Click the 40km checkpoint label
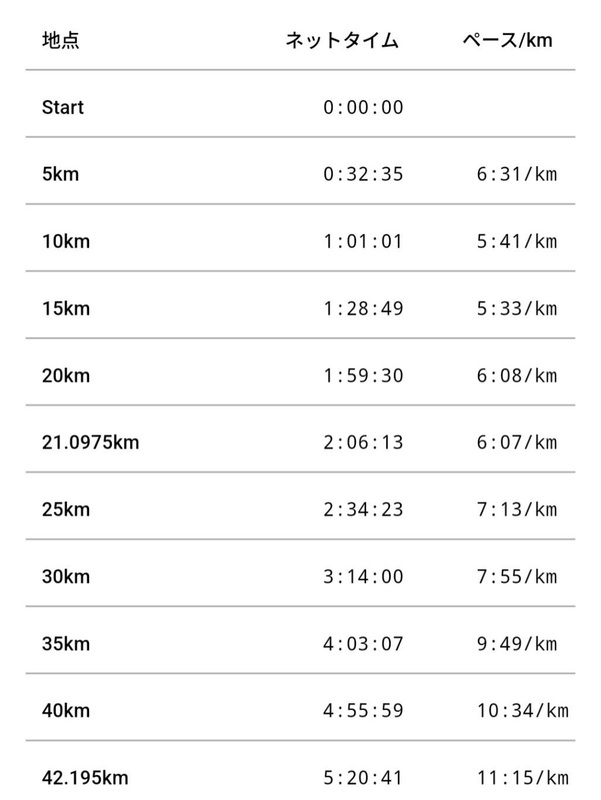This screenshot has height=800, width=601. point(66,710)
